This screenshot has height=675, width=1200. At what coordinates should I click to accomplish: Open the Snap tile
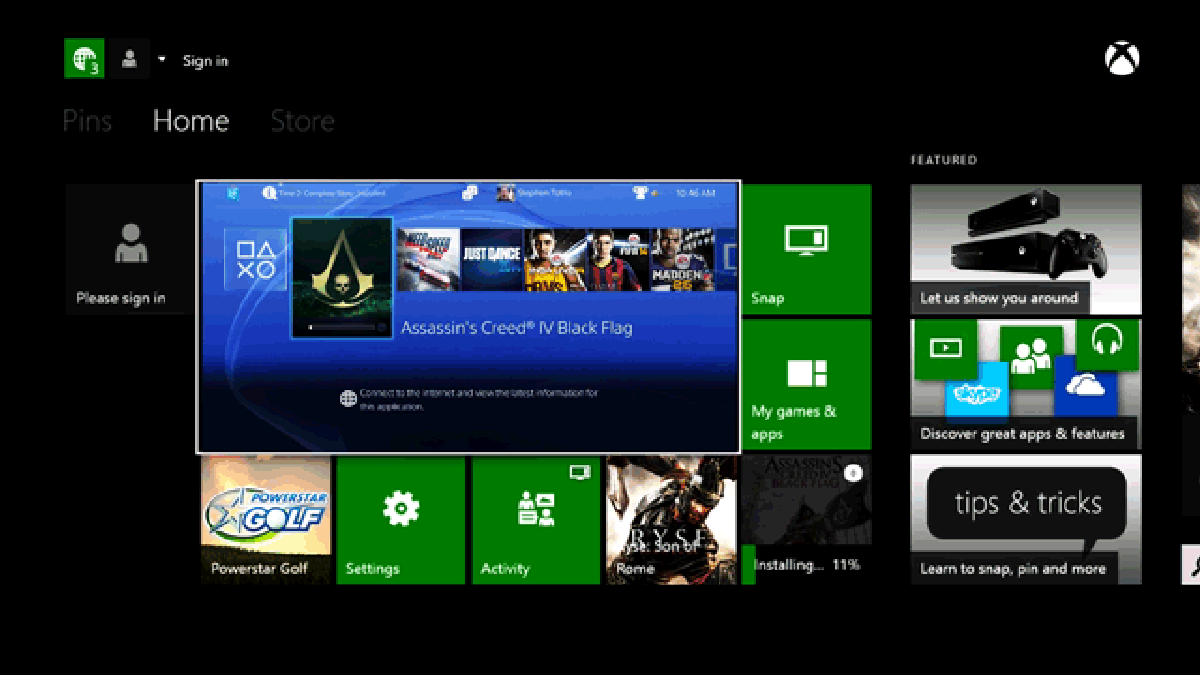pyautogui.click(x=806, y=249)
